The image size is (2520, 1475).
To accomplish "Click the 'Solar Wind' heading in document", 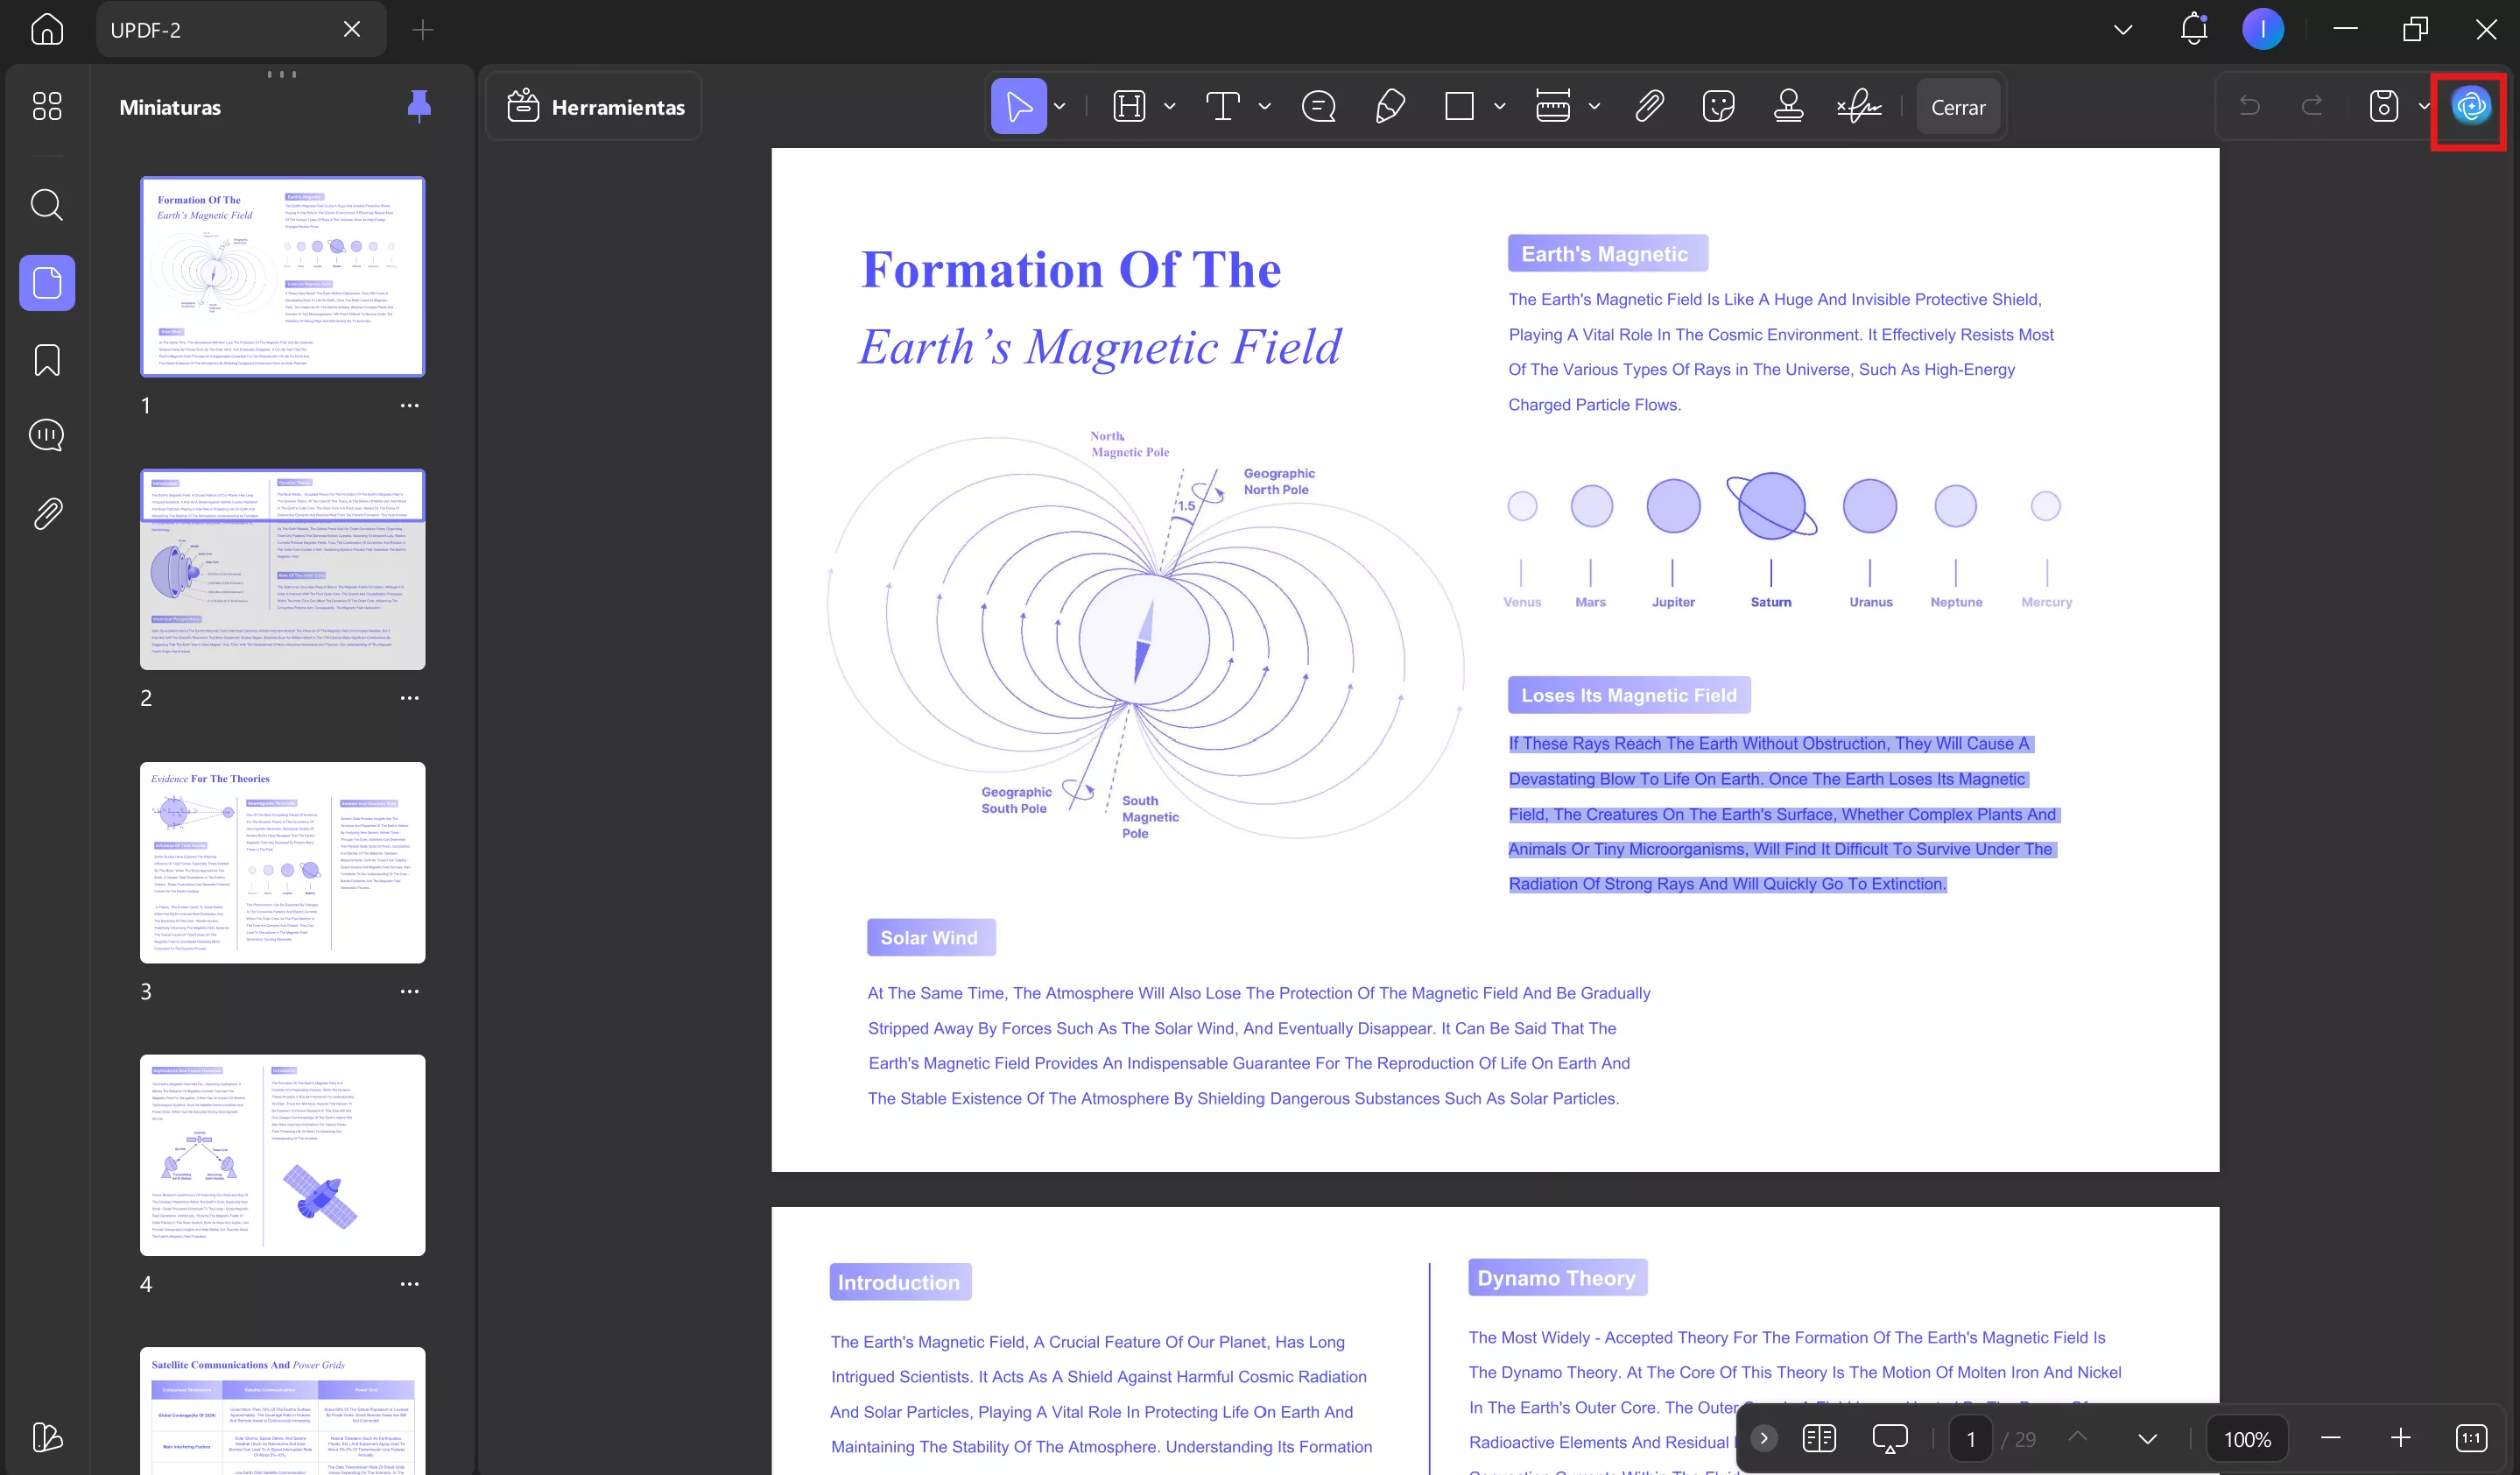I will point(930,937).
